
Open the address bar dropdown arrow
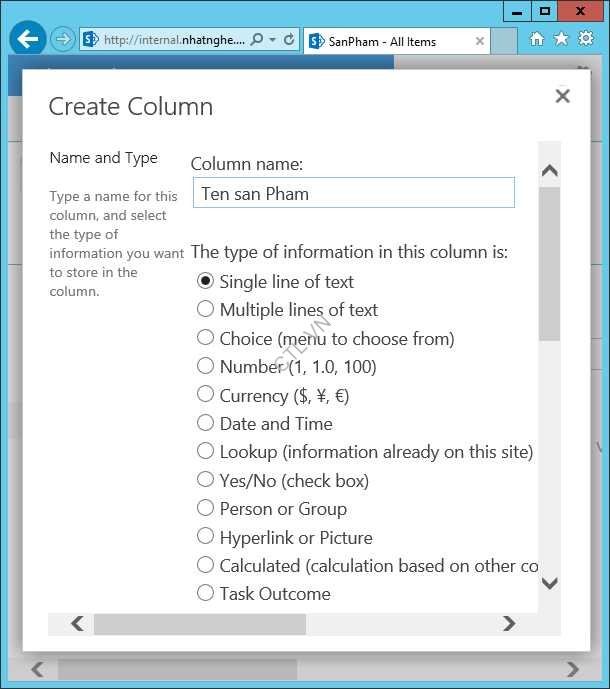pyautogui.click(x=272, y=40)
